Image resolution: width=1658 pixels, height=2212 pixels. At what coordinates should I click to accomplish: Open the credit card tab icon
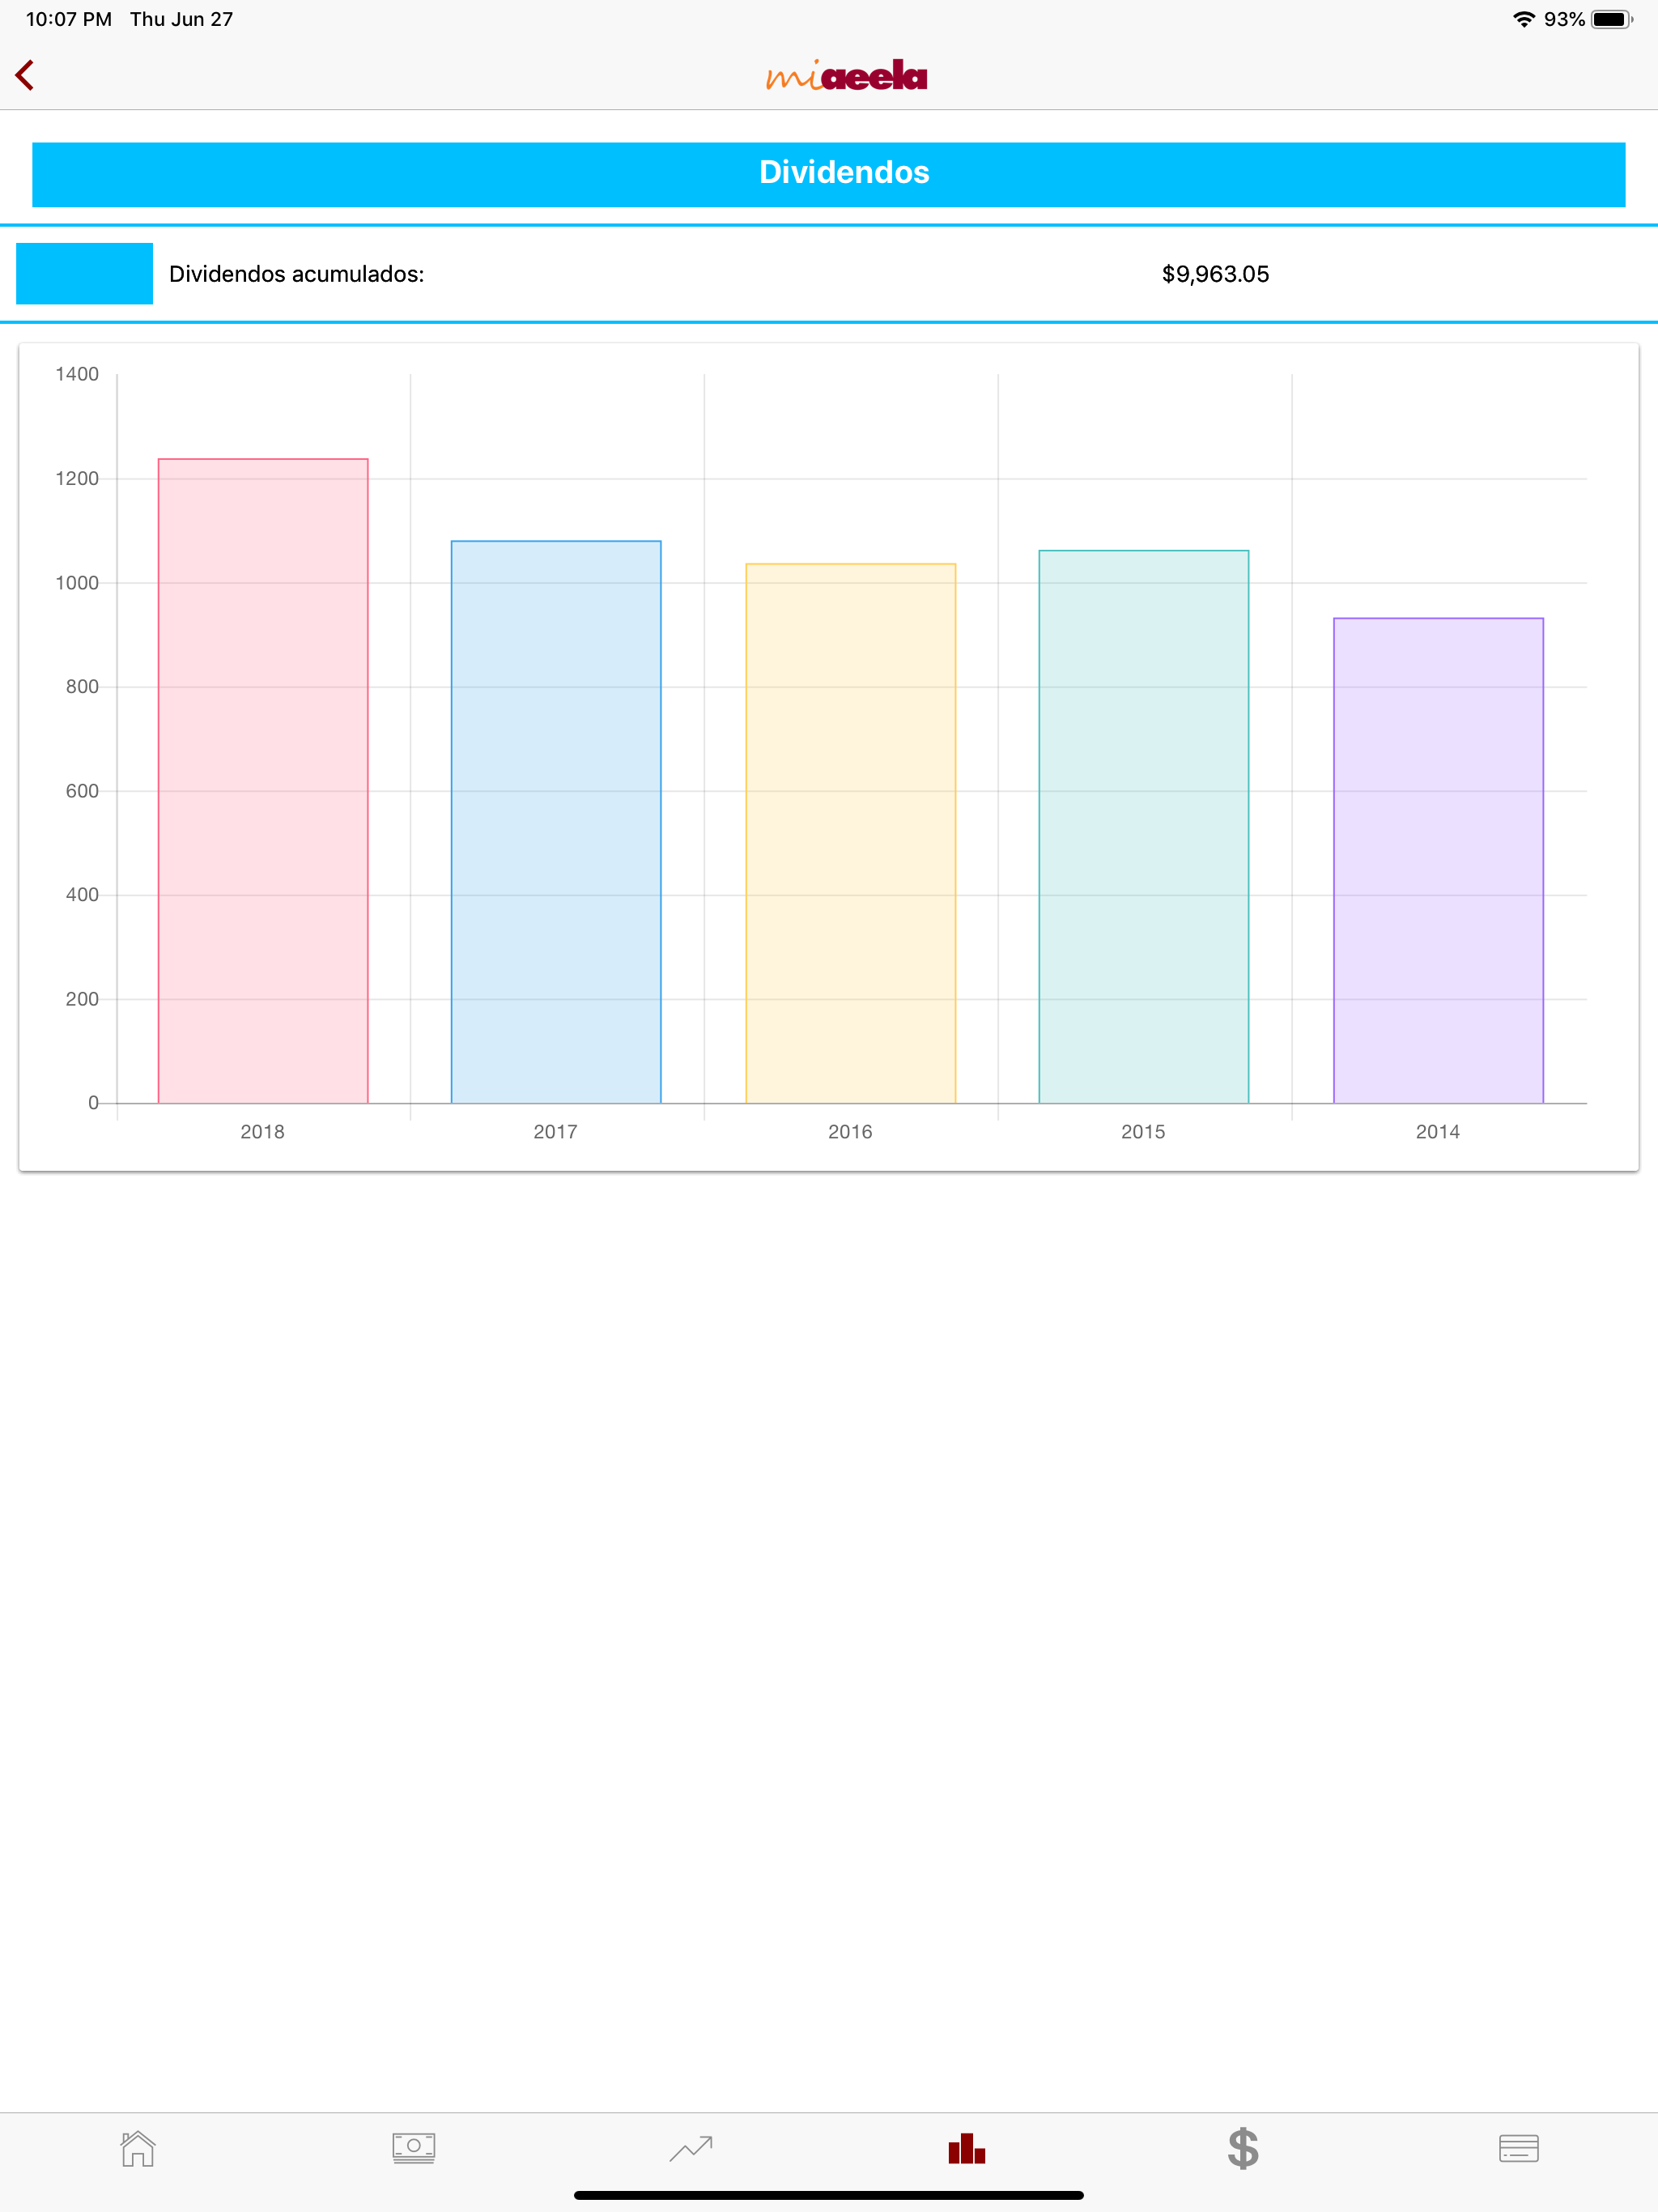point(1519,2148)
